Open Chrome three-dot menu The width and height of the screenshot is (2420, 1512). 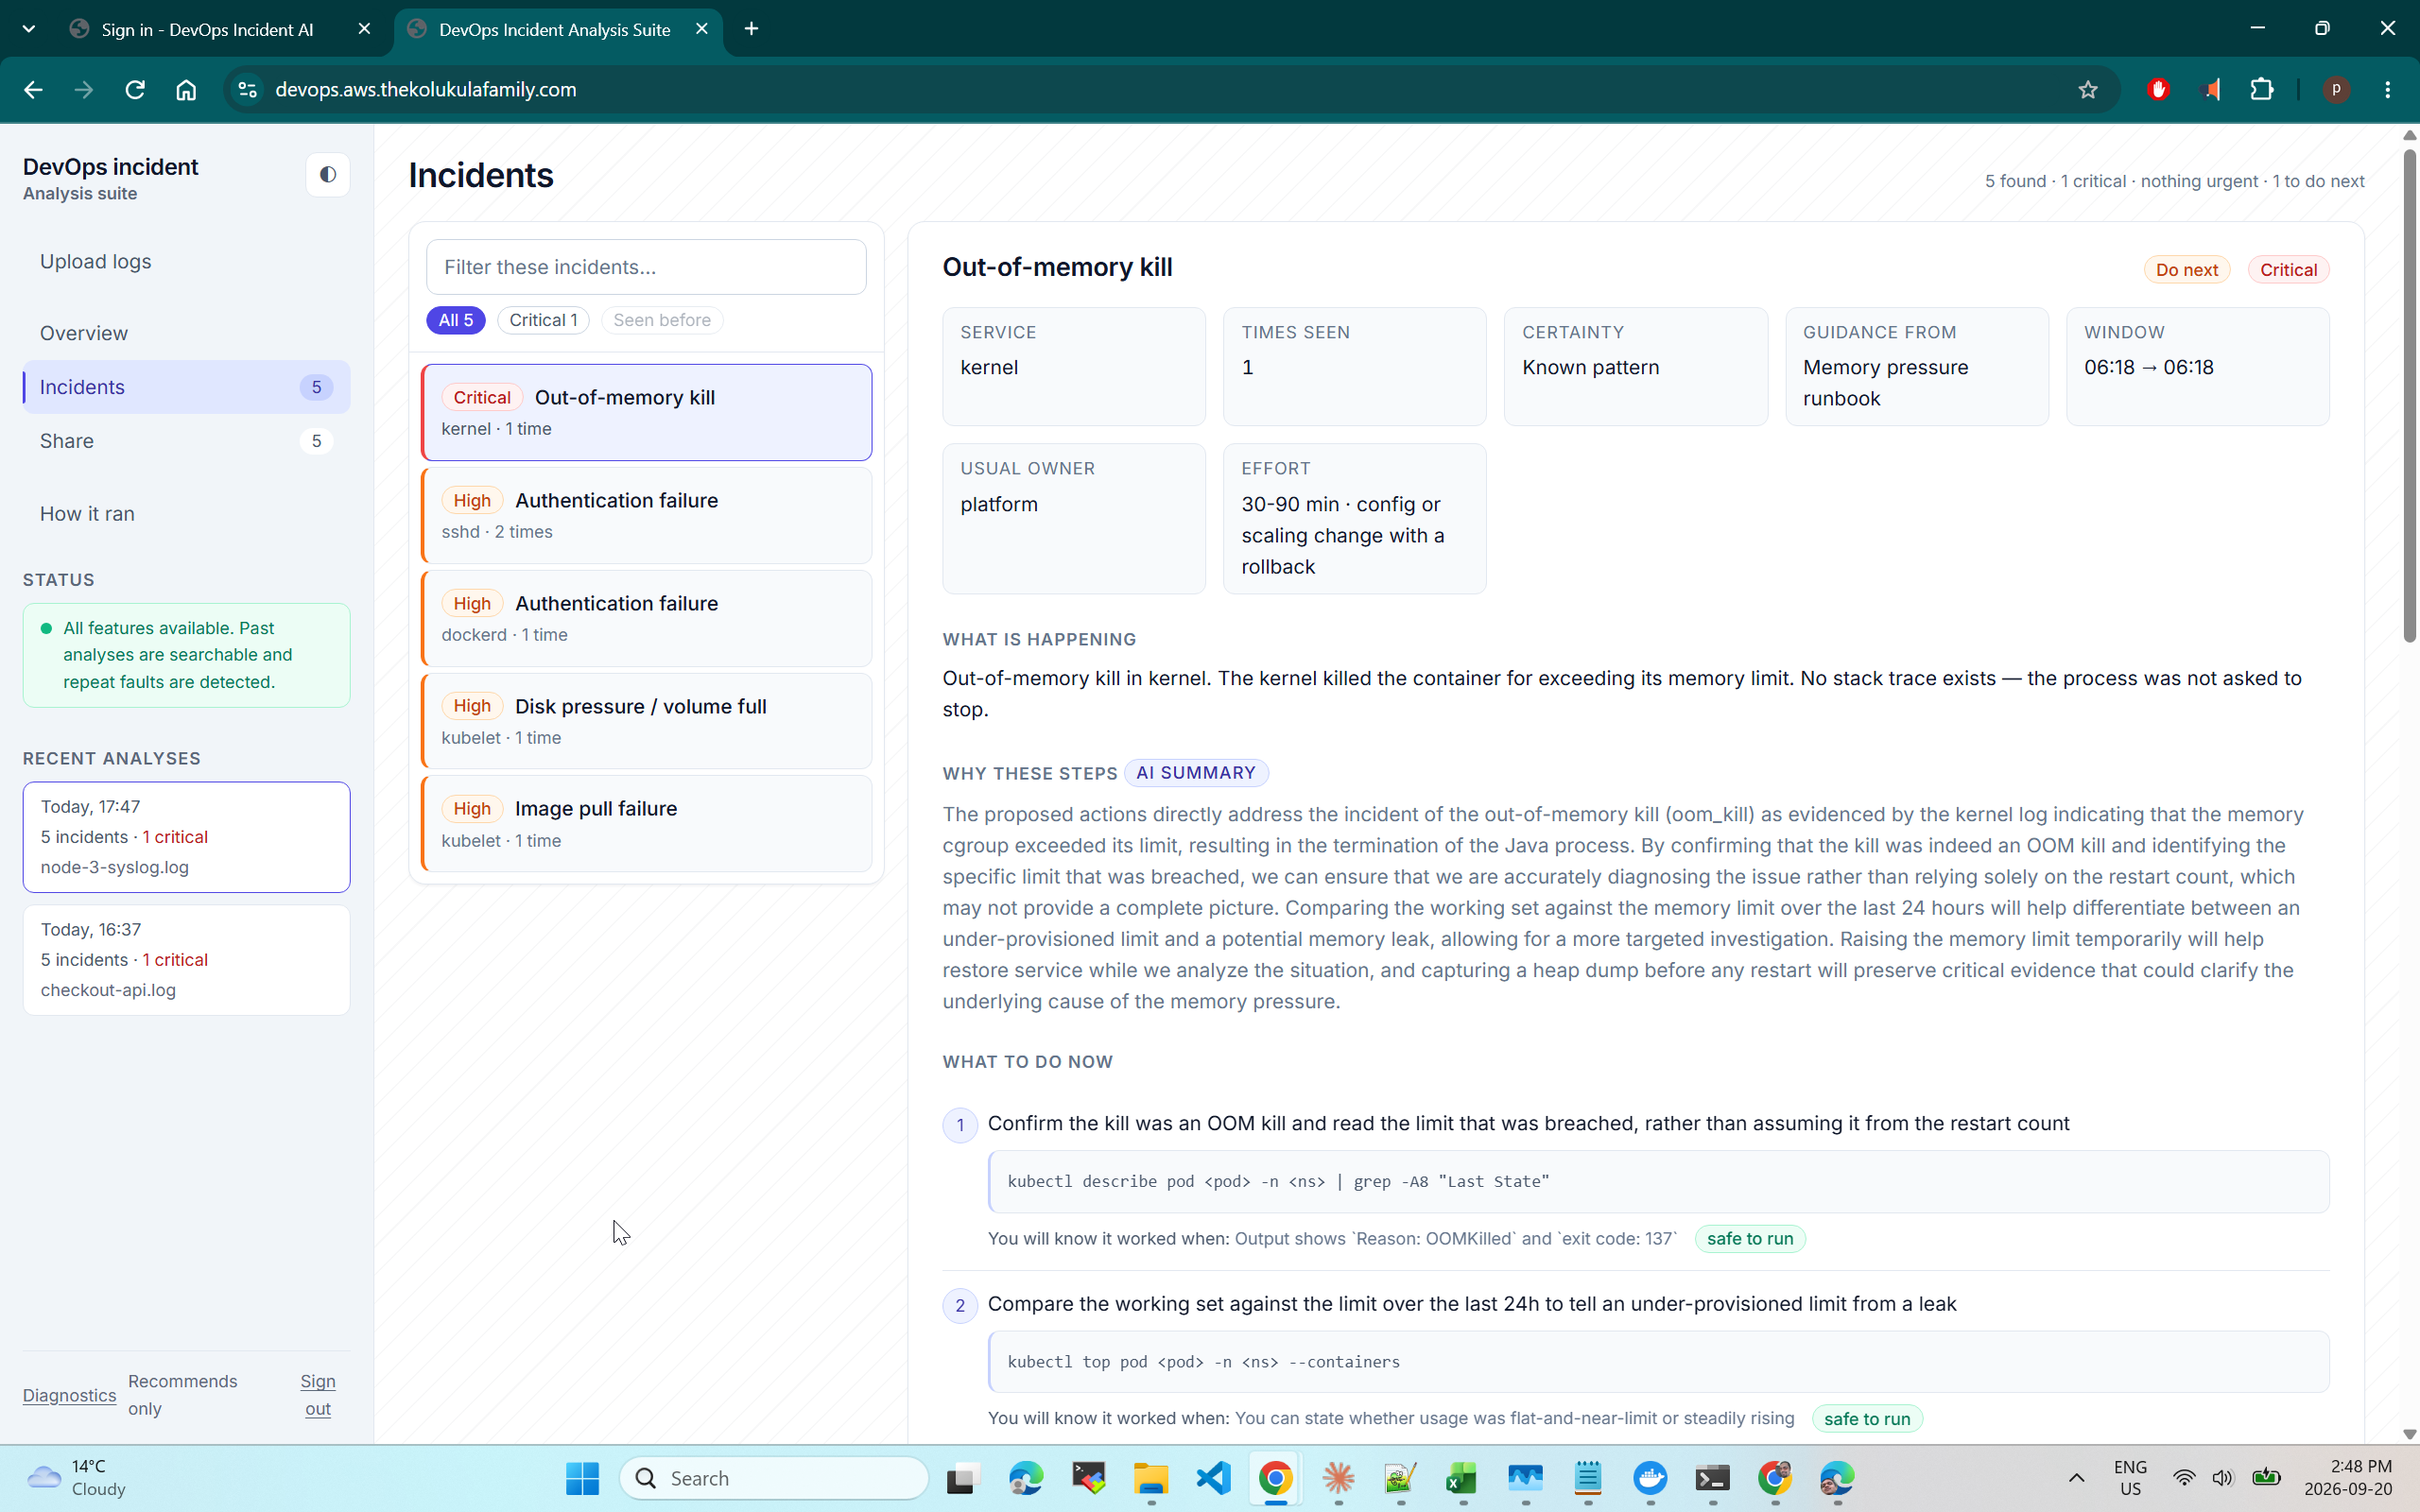tap(2387, 90)
